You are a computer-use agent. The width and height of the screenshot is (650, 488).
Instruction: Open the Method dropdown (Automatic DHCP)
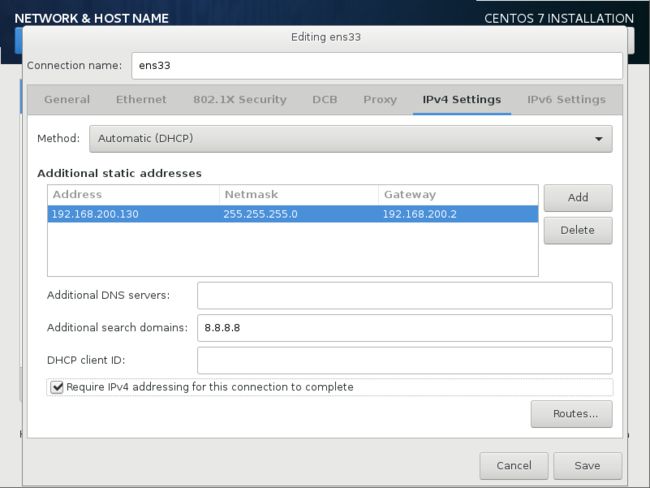coord(350,139)
